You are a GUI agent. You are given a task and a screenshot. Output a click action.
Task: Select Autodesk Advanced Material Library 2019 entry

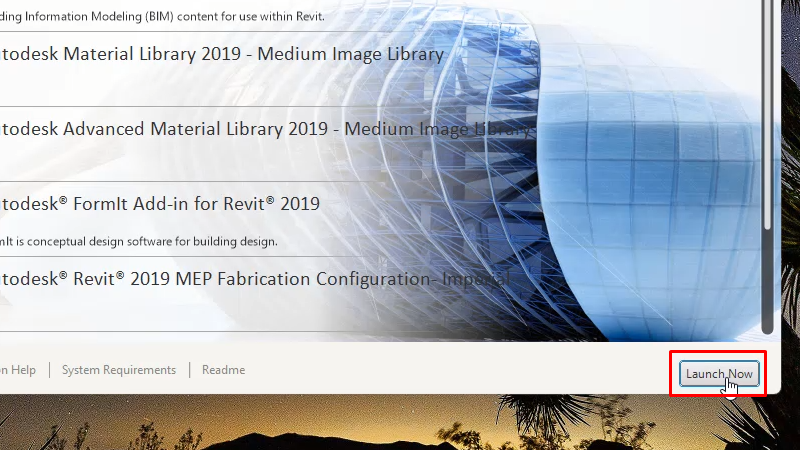[x=260, y=129]
